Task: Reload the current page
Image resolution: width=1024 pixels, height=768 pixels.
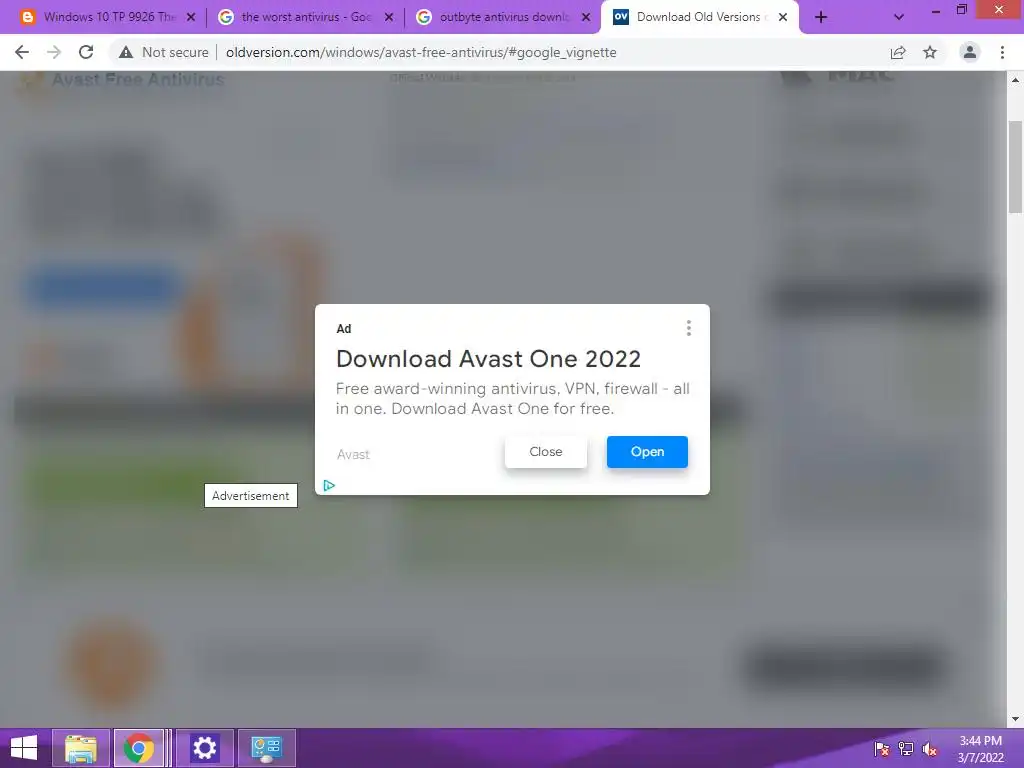Action: [86, 52]
